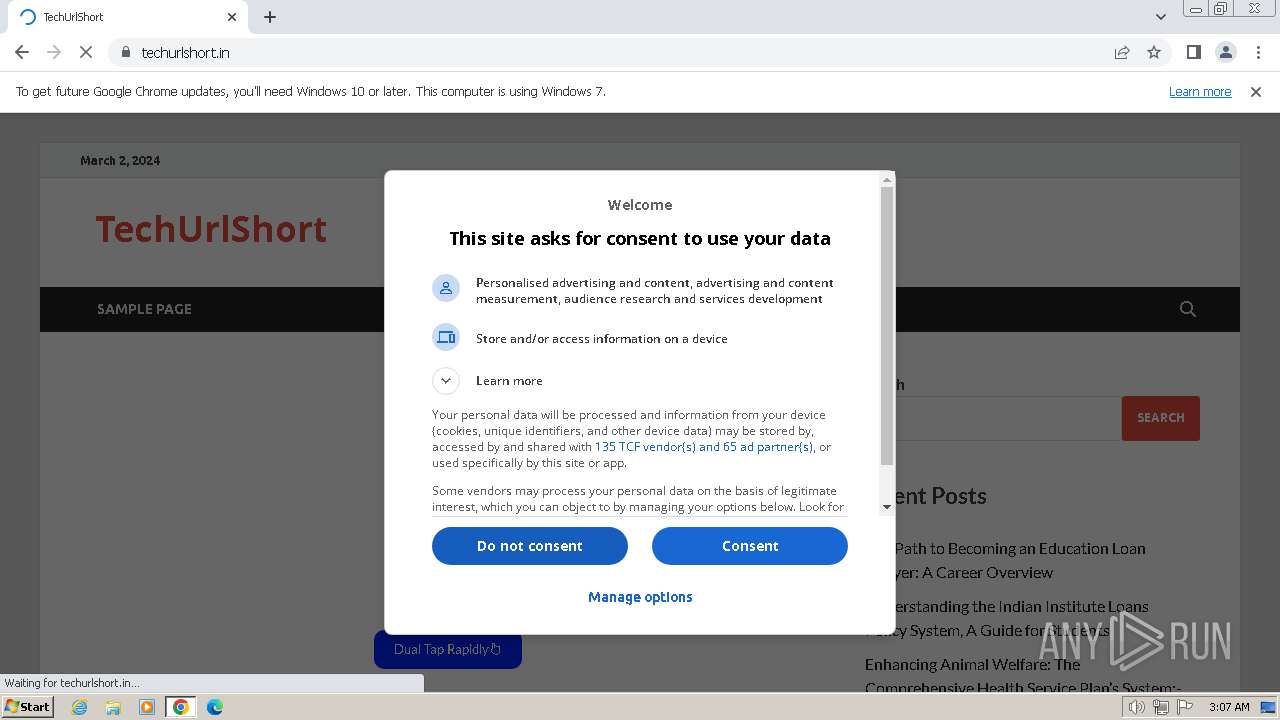Open the tab search dropdown
1280x720 pixels.
(1160, 17)
